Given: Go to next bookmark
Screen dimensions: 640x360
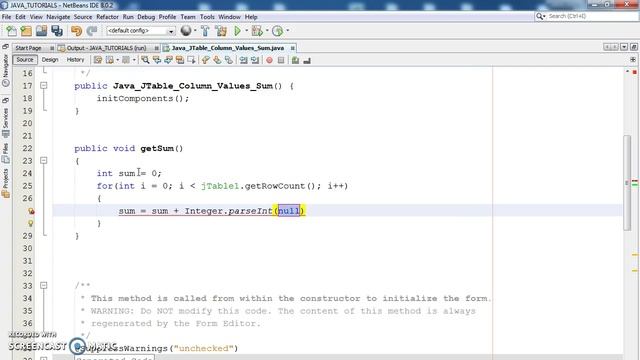Looking at the screenshot, I should 217,60.
